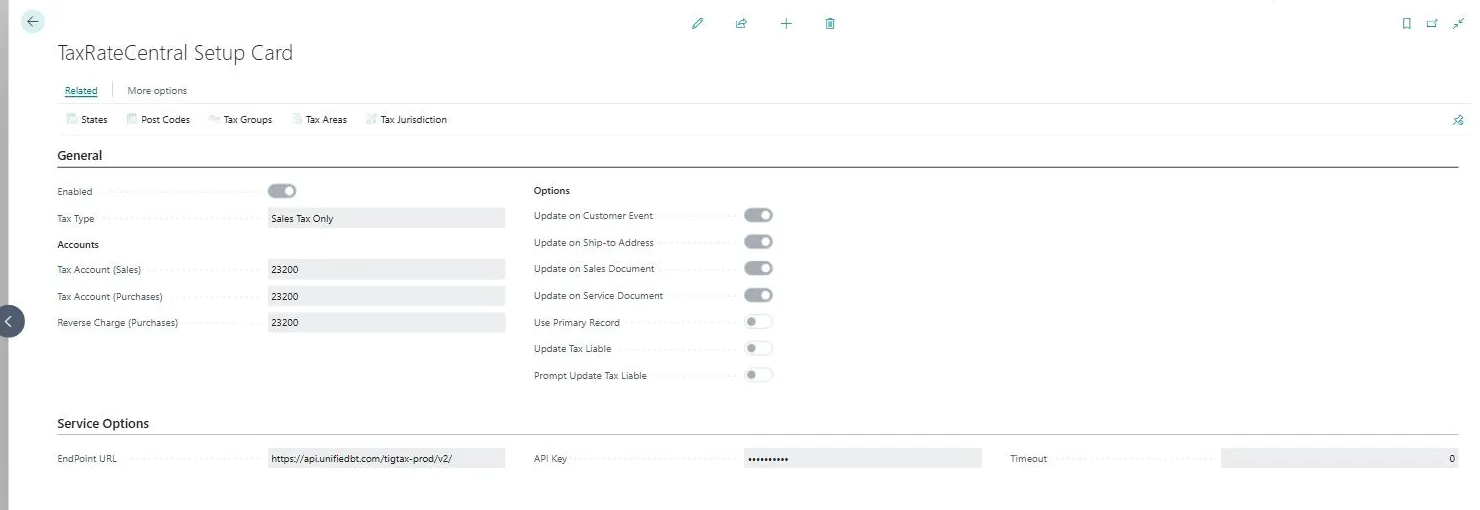Click Reverse Charge (Purchases) field
The height and width of the screenshot is (510, 1480).
tap(386, 322)
